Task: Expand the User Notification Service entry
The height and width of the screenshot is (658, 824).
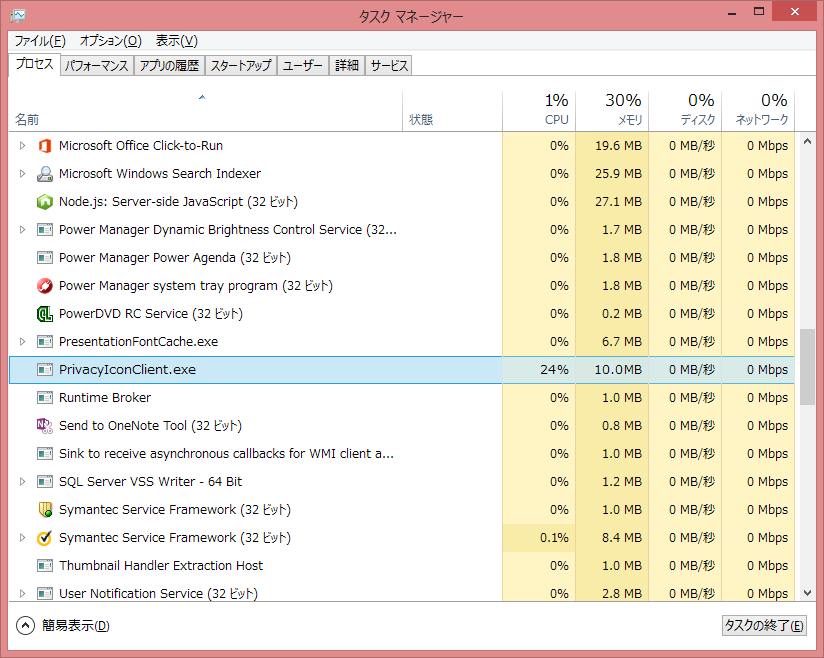Action: 23,594
